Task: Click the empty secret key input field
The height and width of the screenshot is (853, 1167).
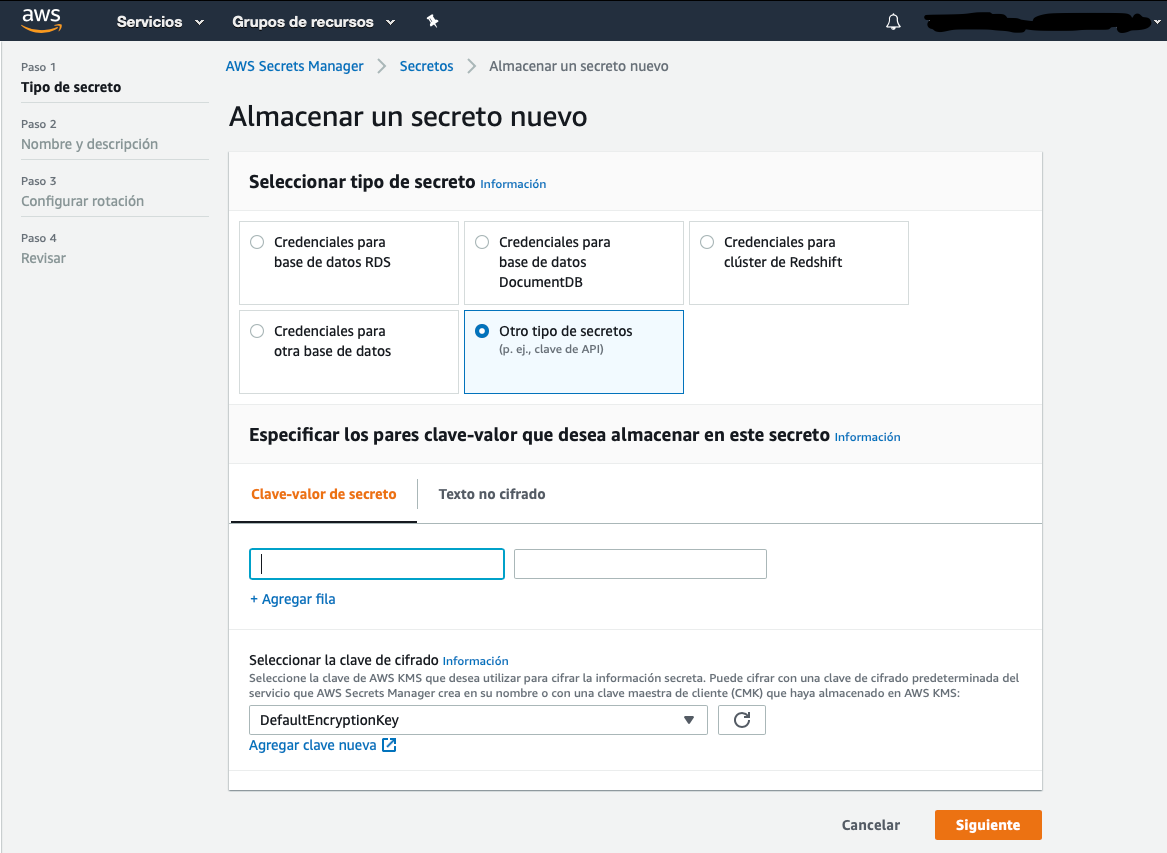Action: [x=376, y=563]
